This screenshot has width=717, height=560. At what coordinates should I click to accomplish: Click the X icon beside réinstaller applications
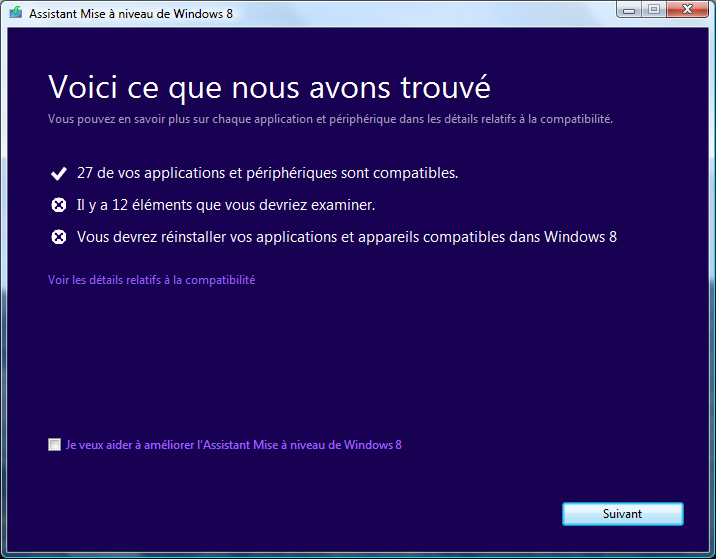pyautogui.click(x=59, y=237)
